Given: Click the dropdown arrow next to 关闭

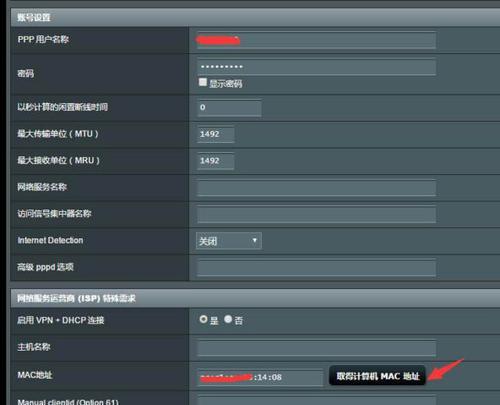Looking at the screenshot, I should (255, 240).
